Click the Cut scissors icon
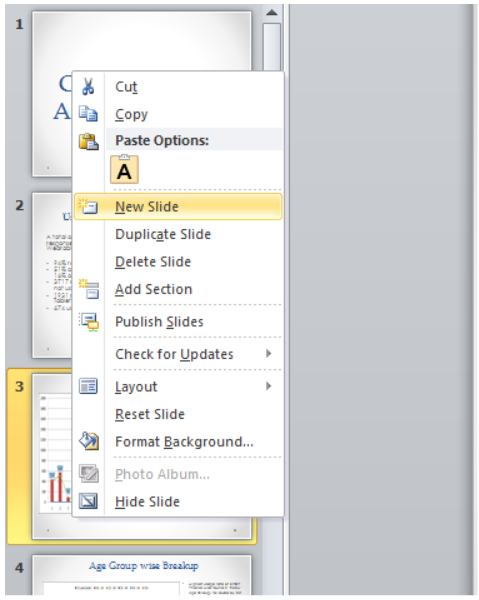 (x=88, y=86)
